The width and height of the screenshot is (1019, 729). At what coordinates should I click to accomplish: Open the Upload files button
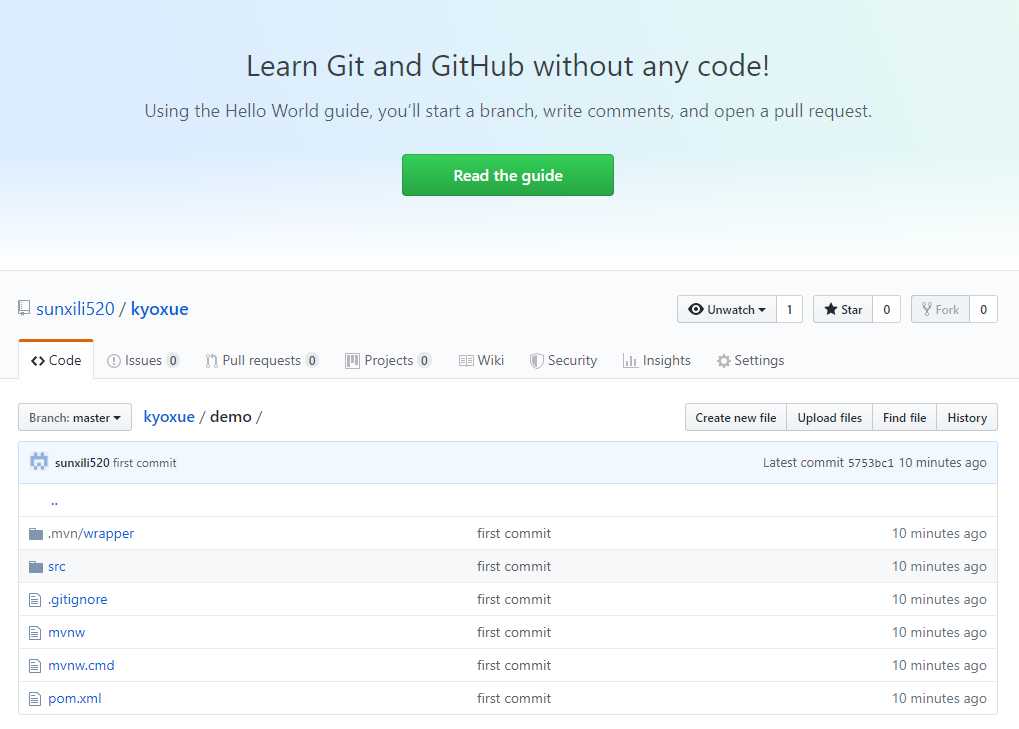829,417
